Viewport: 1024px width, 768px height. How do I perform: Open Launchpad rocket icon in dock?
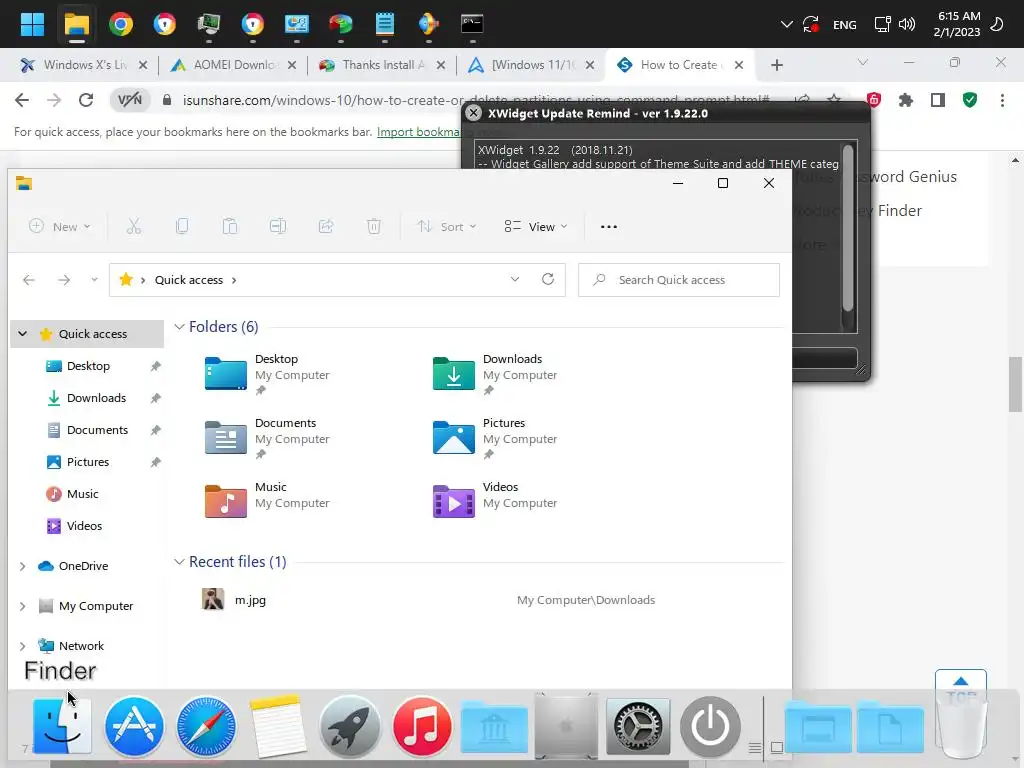pos(349,726)
